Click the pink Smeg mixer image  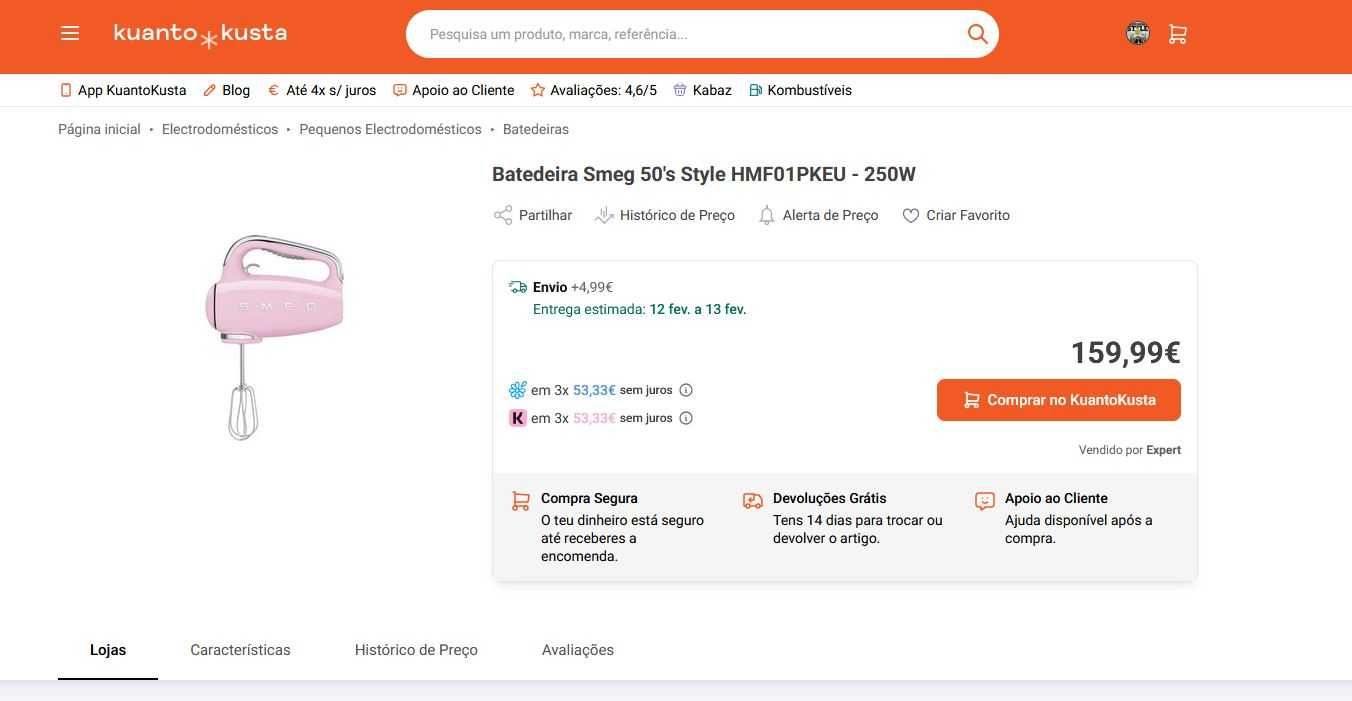(x=274, y=336)
